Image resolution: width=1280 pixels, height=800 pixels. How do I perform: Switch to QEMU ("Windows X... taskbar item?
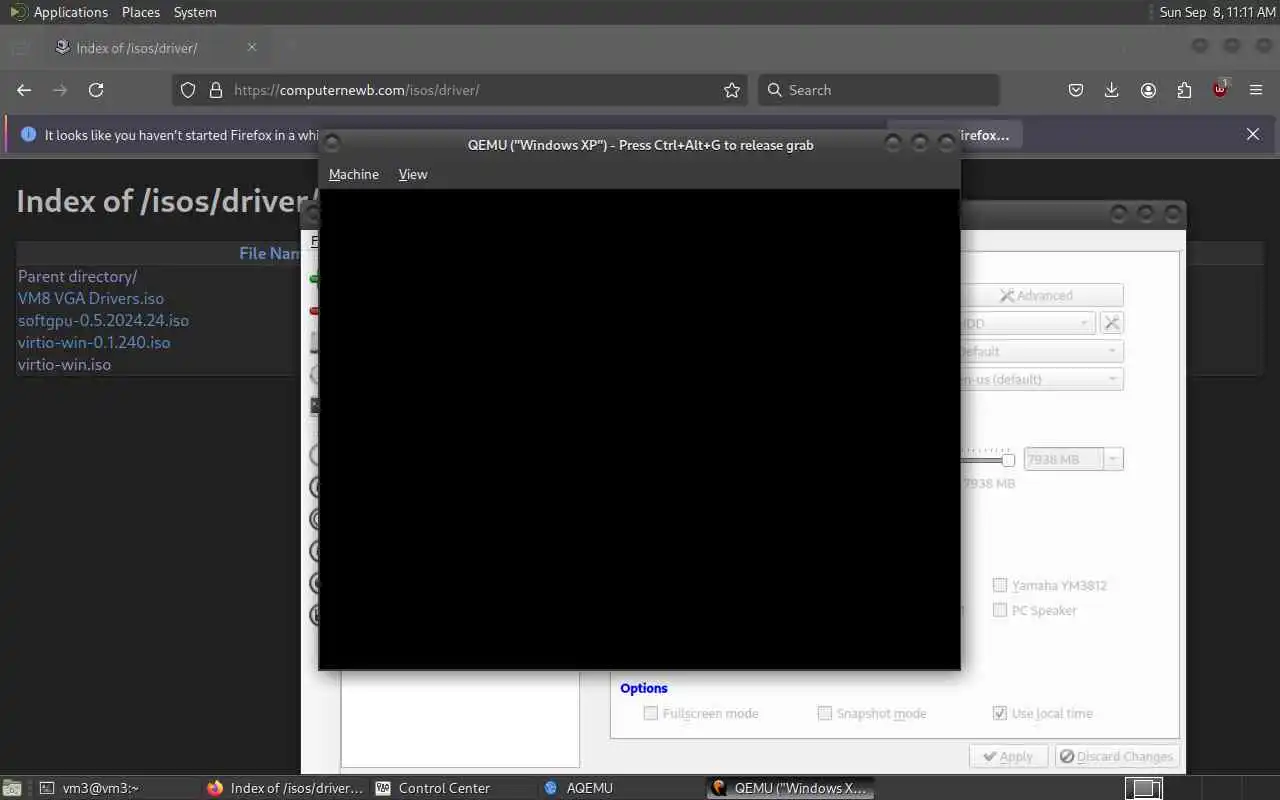pyautogui.click(x=790, y=788)
